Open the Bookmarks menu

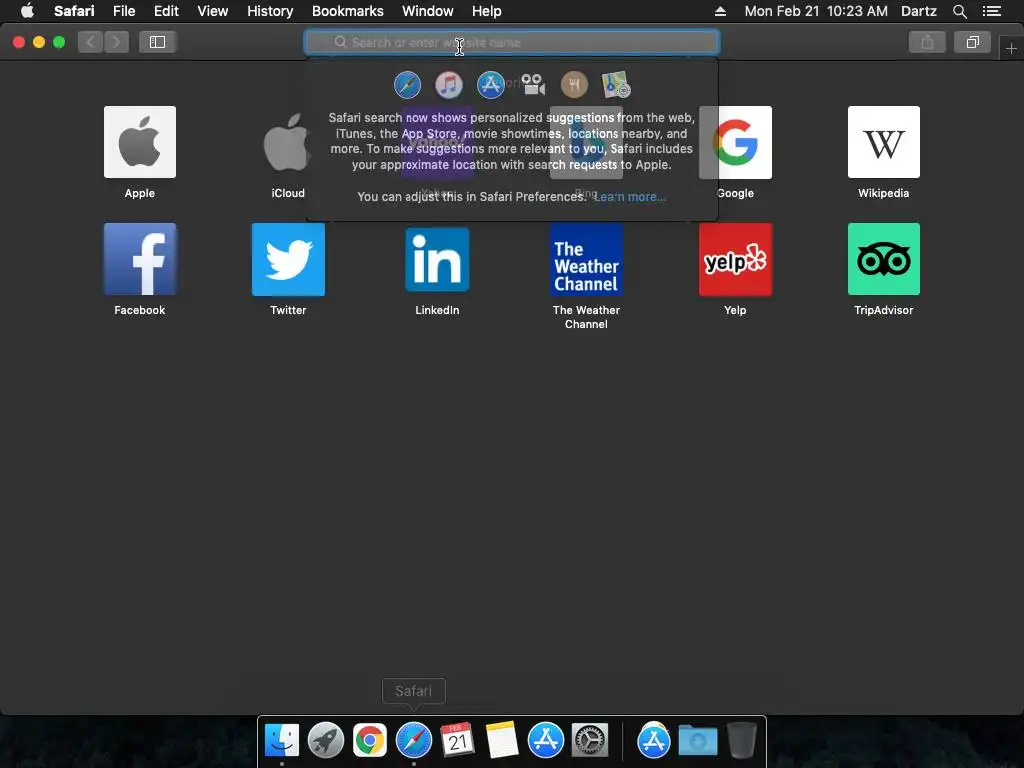point(347,11)
